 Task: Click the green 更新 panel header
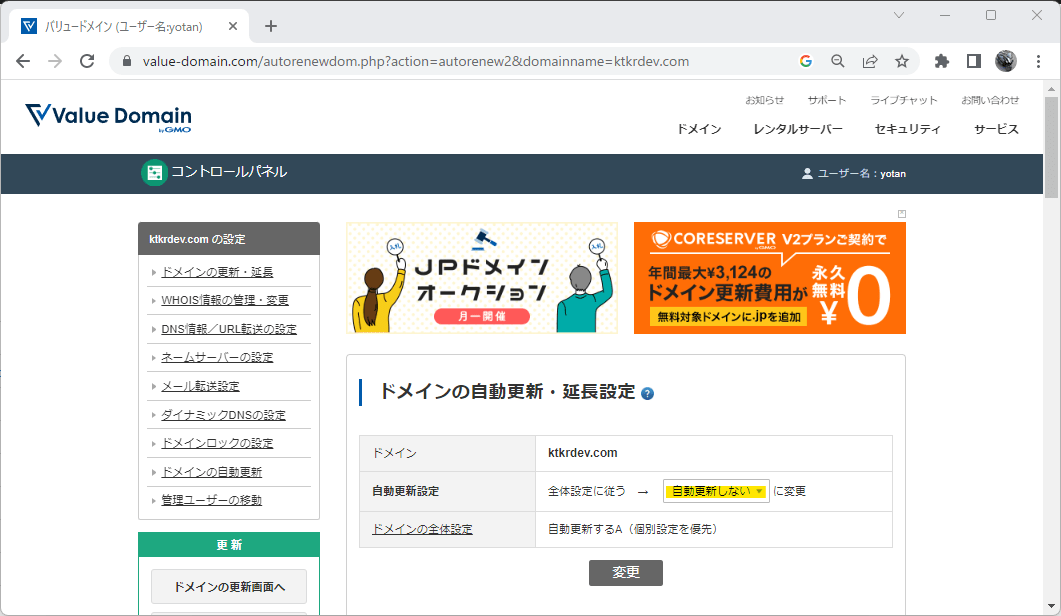point(229,545)
